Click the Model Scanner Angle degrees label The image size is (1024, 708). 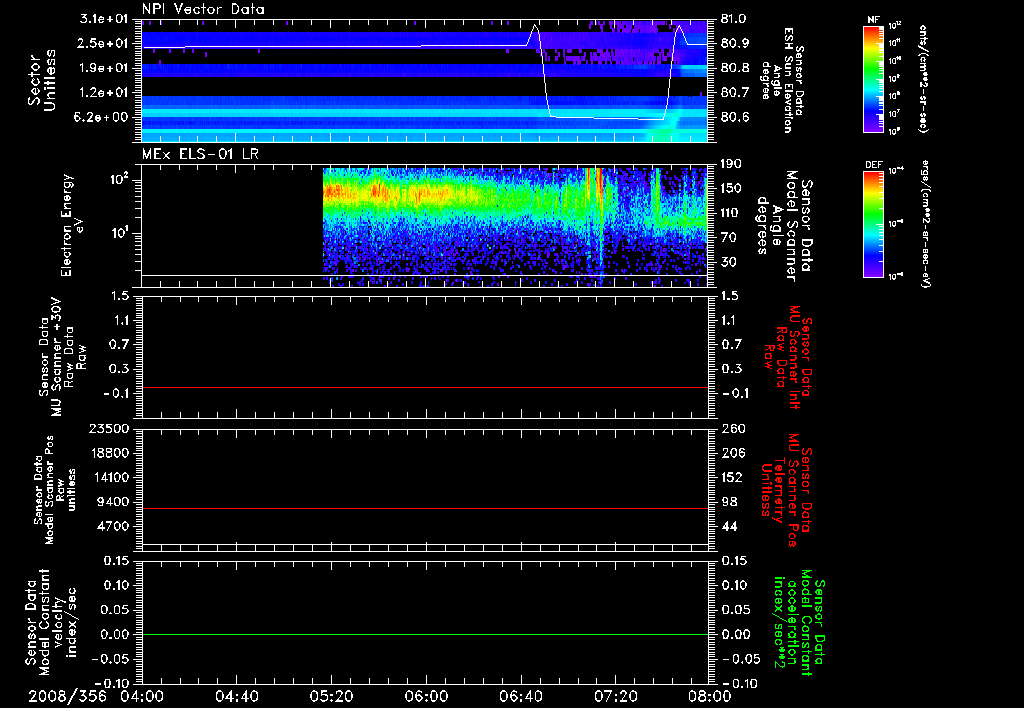[784, 225]
